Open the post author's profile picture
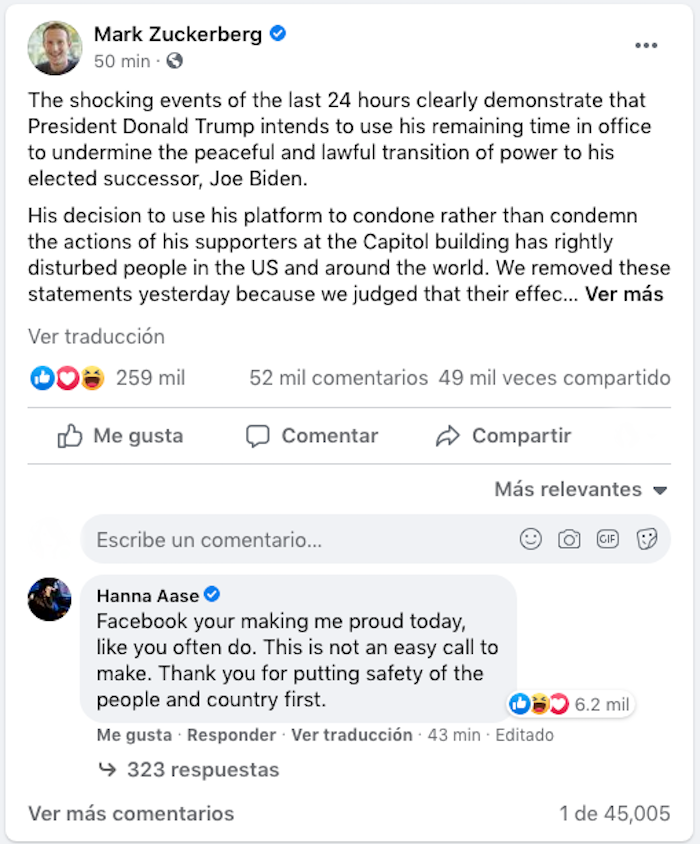 (x=54, y=47)
